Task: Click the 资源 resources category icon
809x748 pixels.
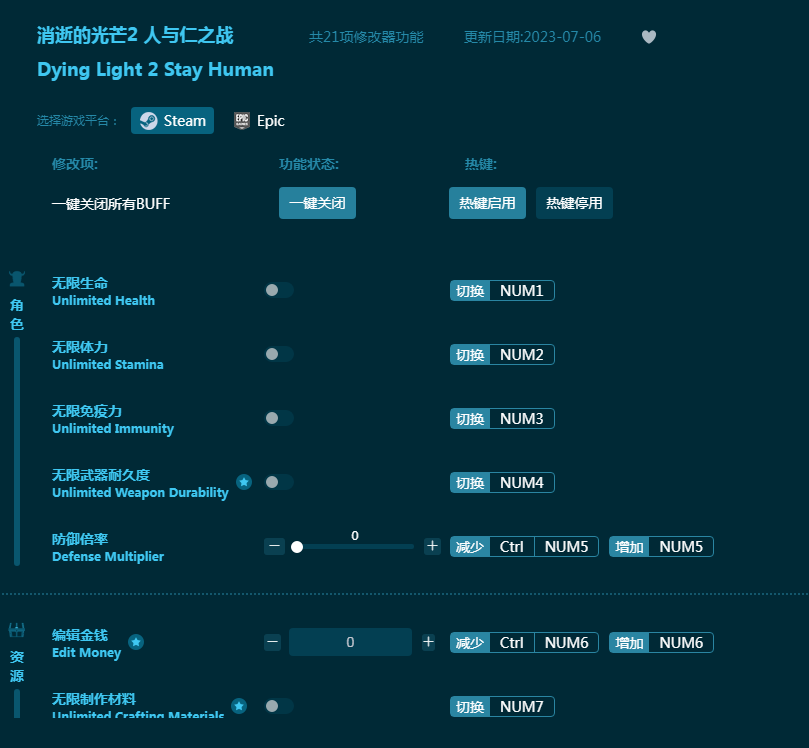Action: coord(17,630)
